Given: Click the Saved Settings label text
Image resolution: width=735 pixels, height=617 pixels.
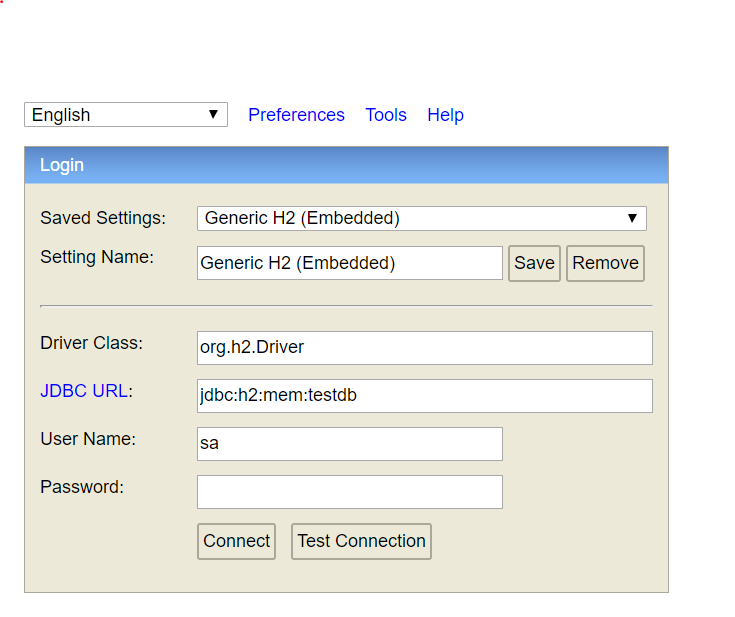Looking at the screenshot, I should (x=103, y=218).
